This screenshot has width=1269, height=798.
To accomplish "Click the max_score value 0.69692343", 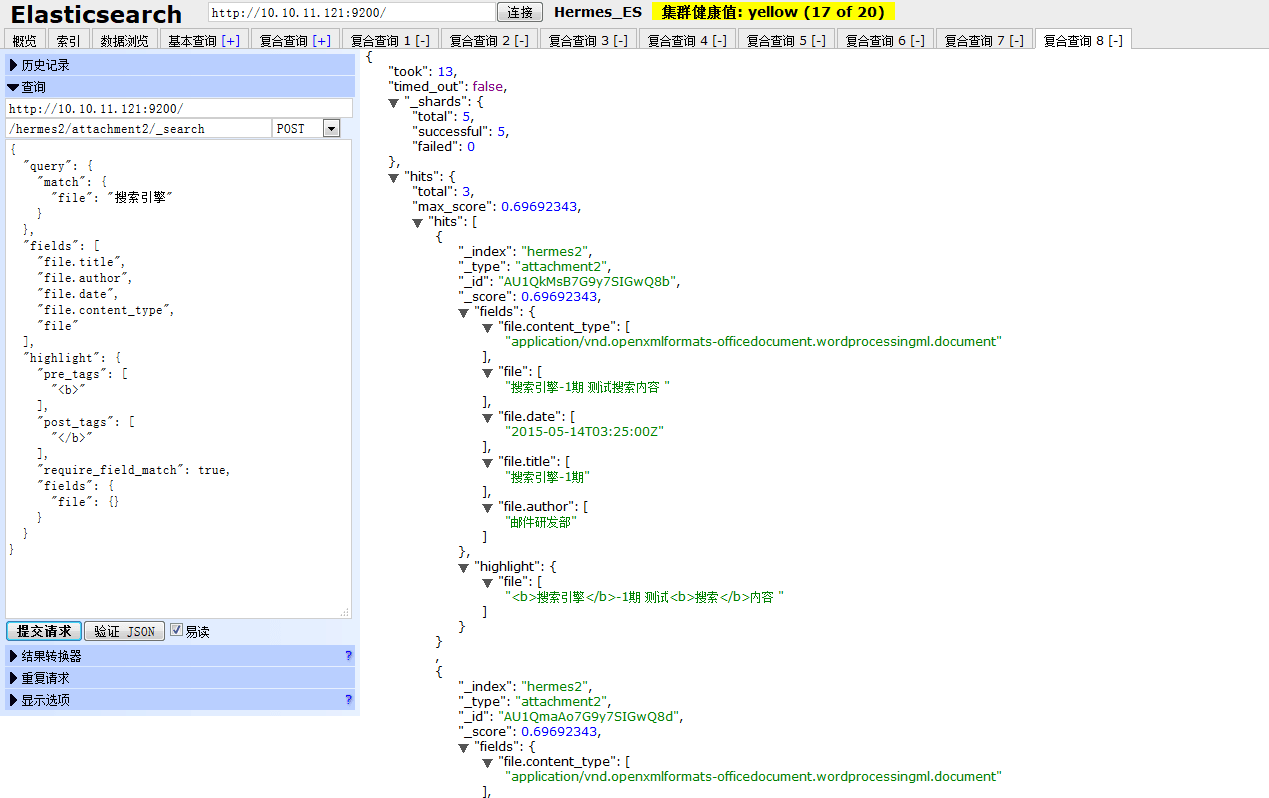I will [540, 206].
